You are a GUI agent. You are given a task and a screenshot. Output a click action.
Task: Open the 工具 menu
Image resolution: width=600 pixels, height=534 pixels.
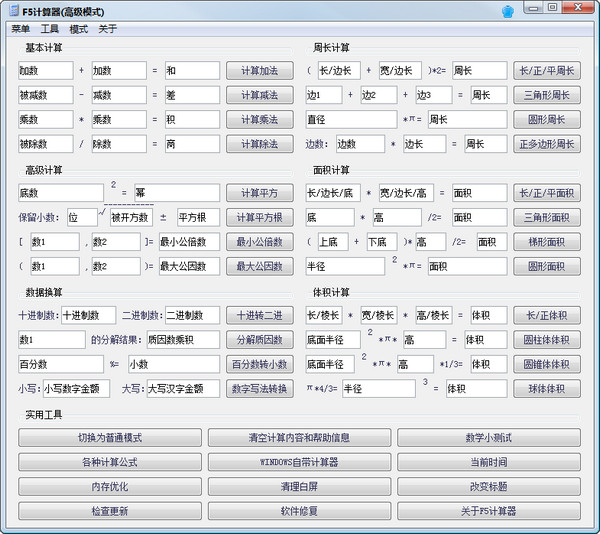pos(49,29)
